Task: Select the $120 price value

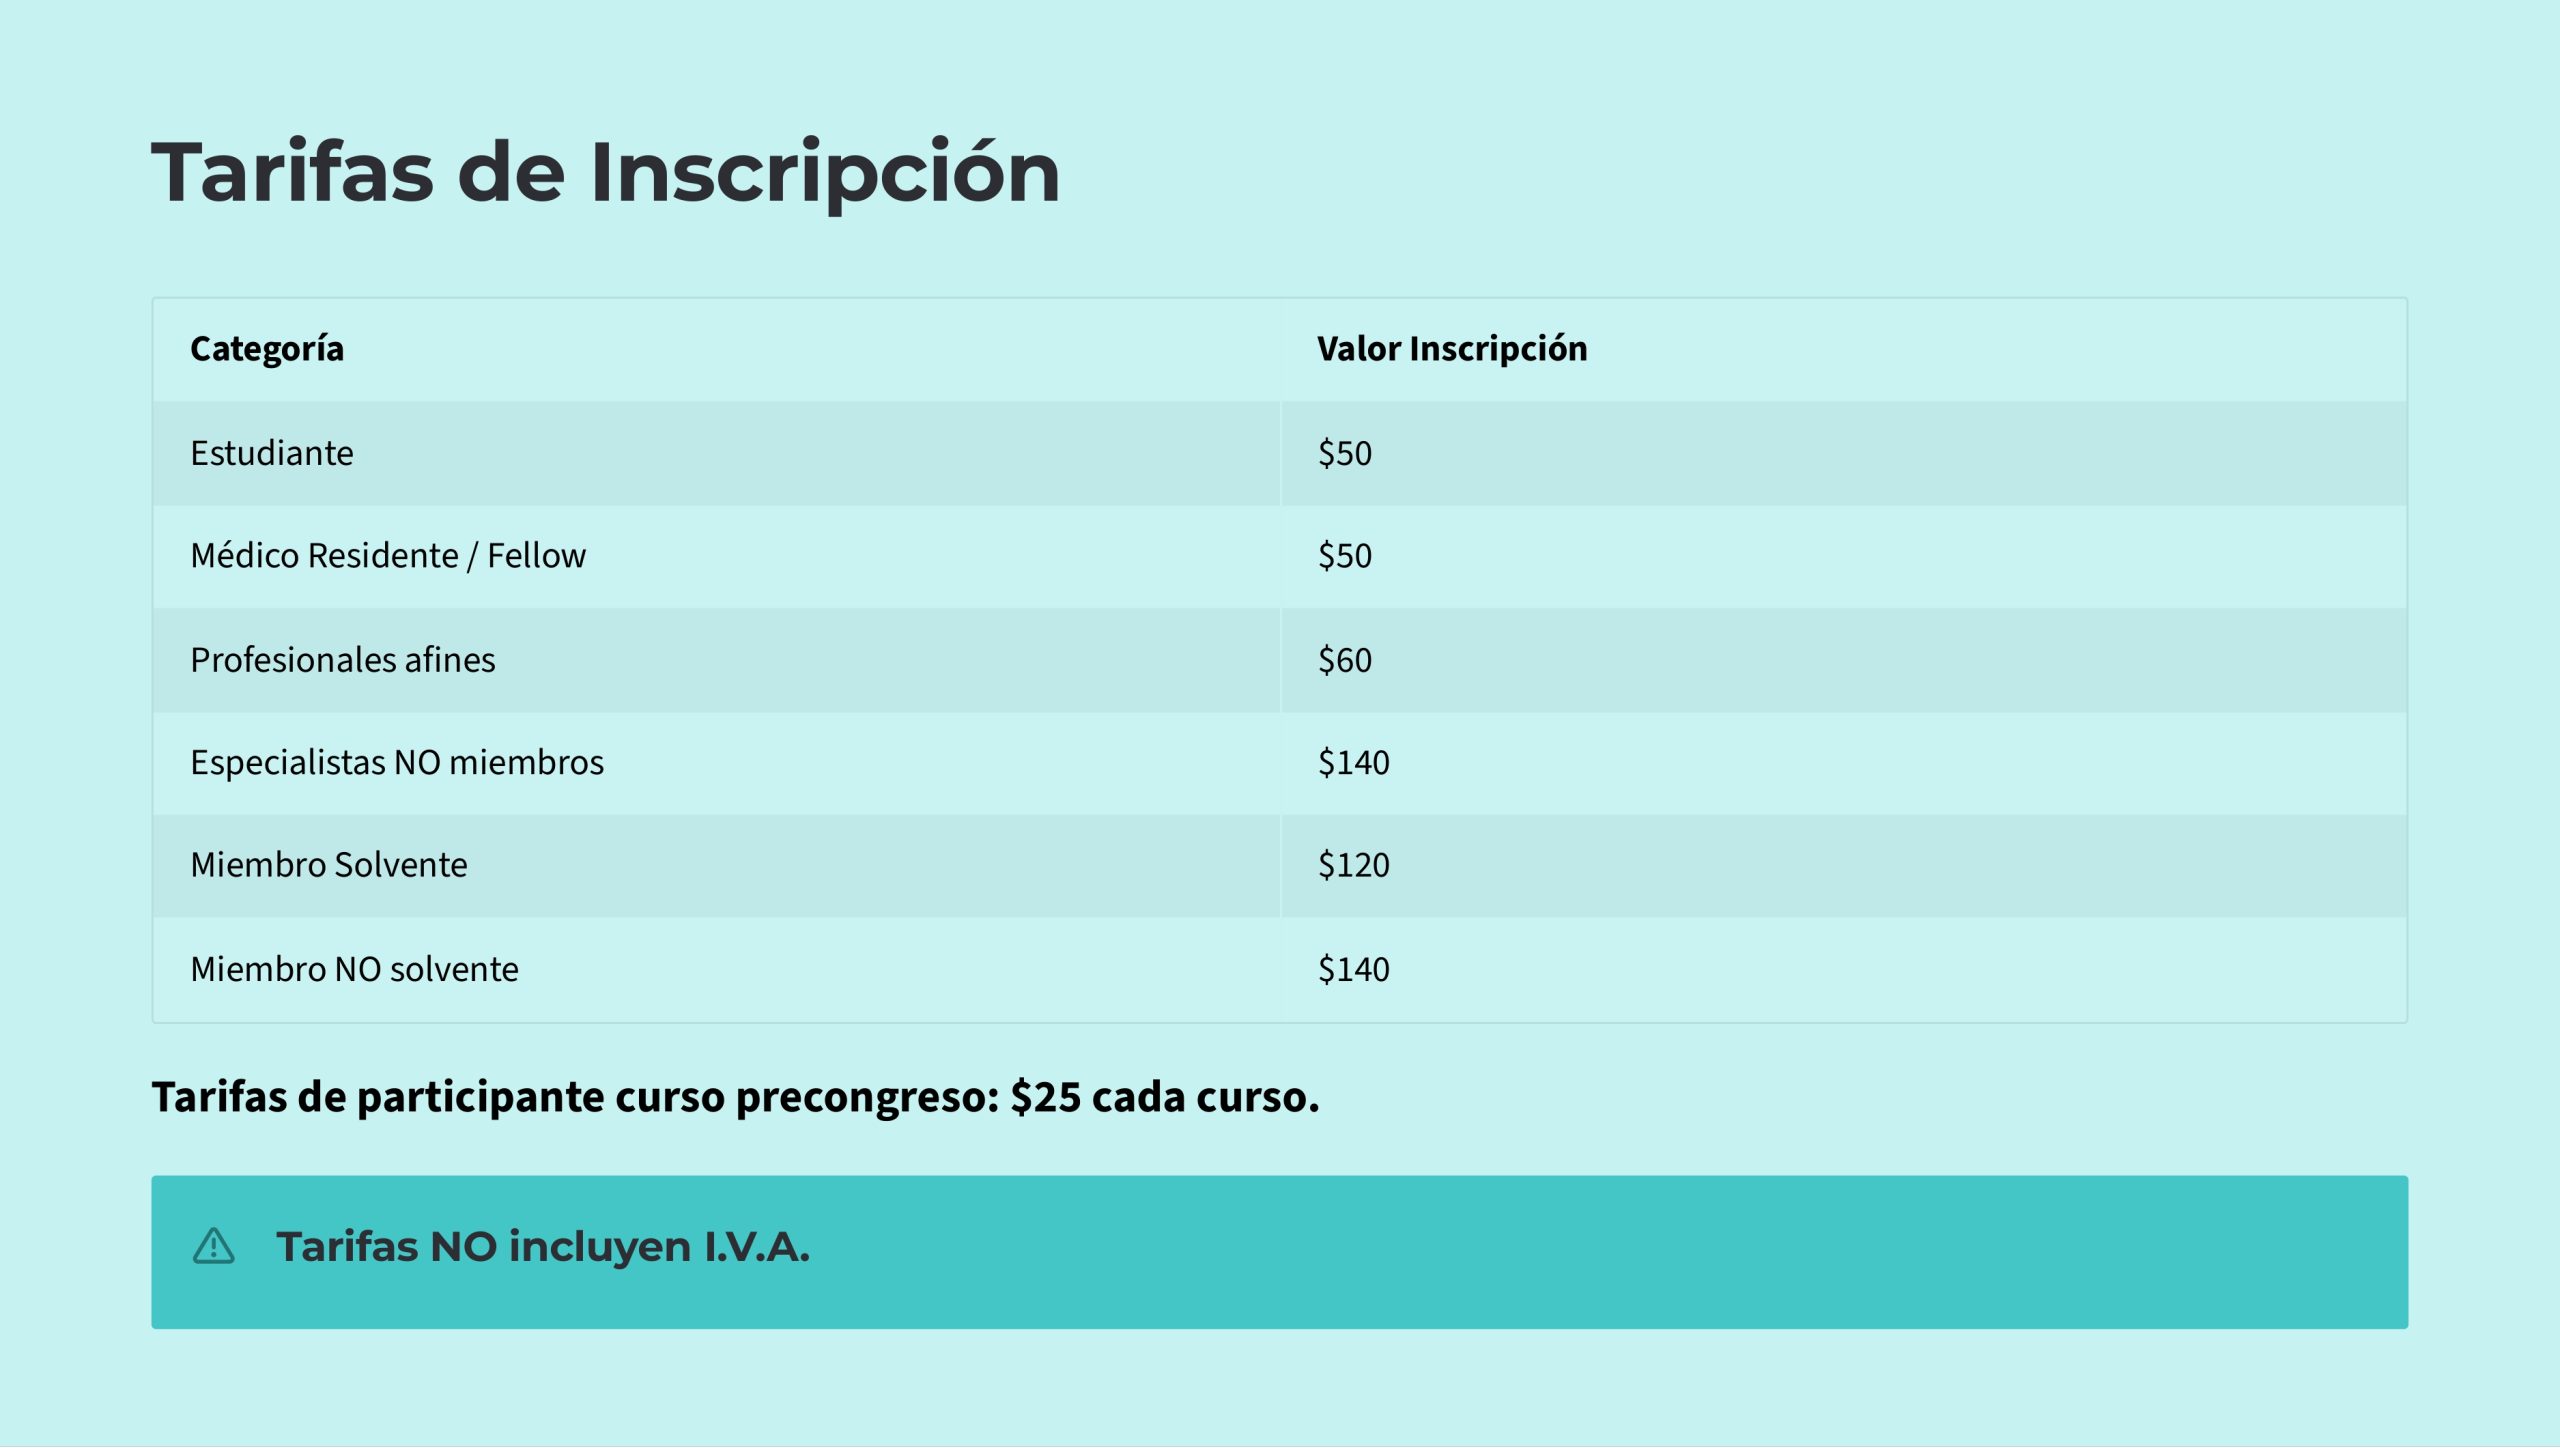Action: click(1353, 865)
